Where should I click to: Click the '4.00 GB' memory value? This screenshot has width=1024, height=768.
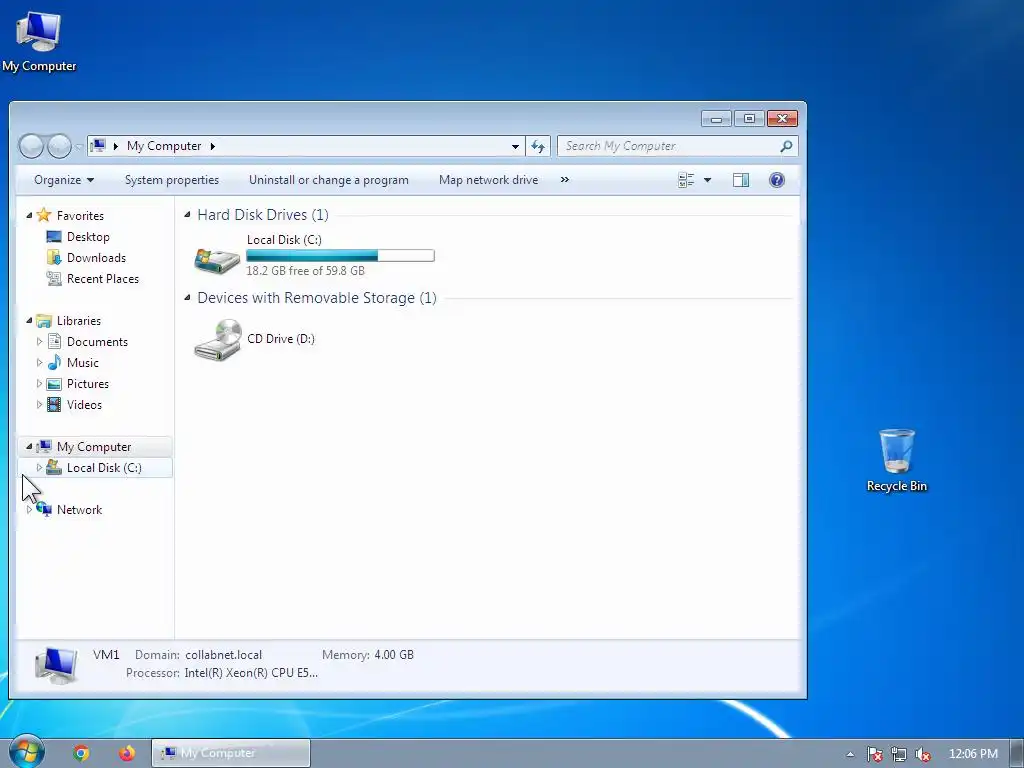[394, 655]
